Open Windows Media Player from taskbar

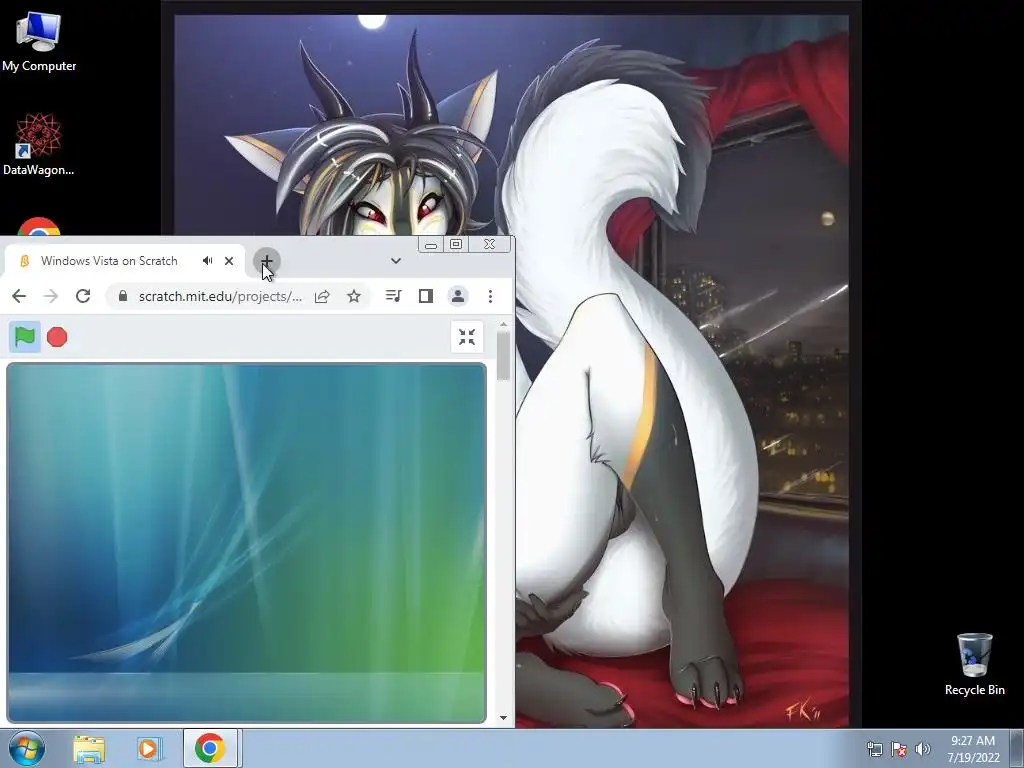(148, 749)
